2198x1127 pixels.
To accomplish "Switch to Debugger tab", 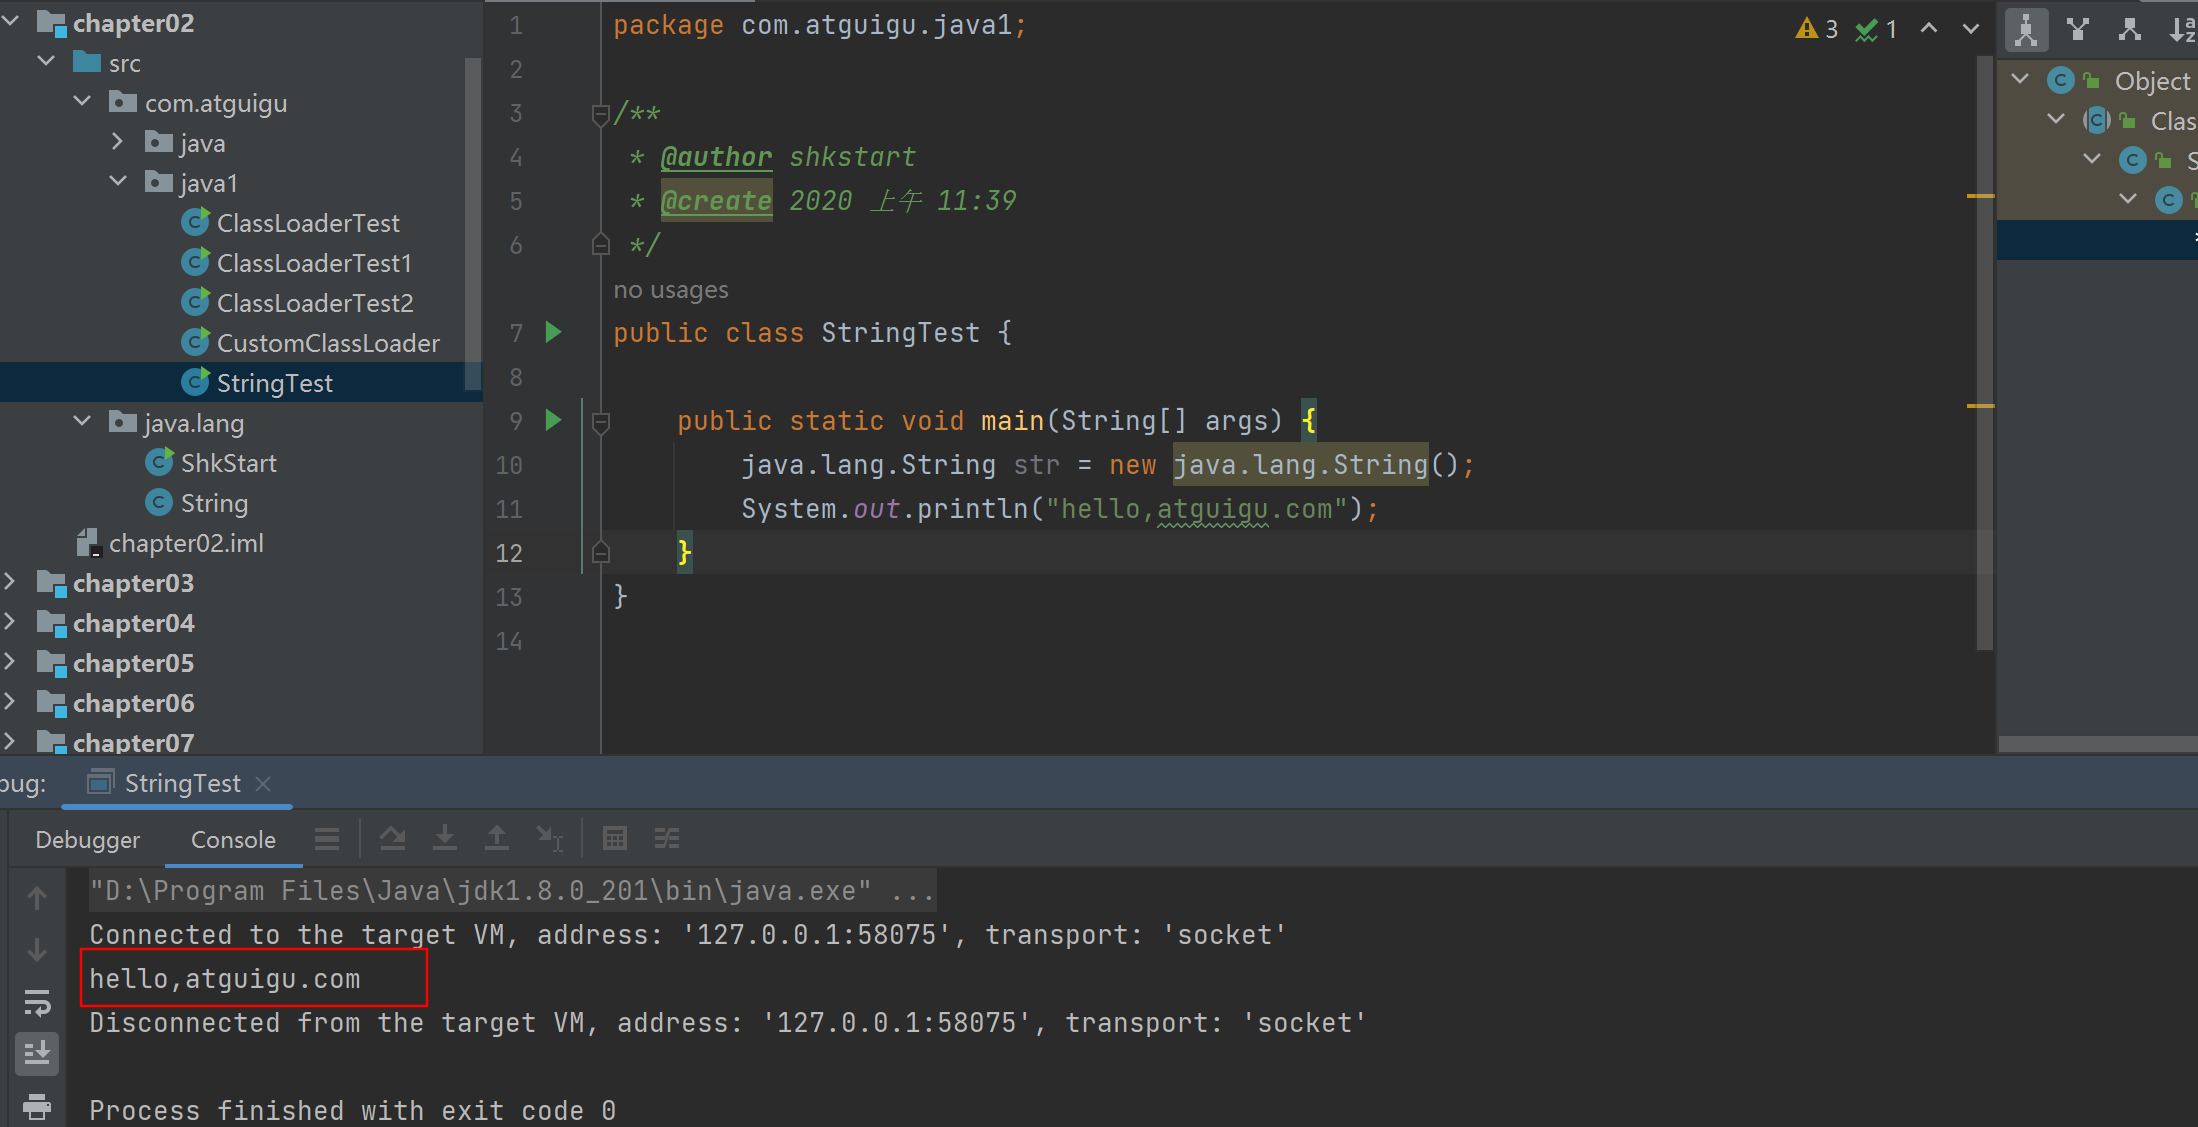I will tap(88, 840).
